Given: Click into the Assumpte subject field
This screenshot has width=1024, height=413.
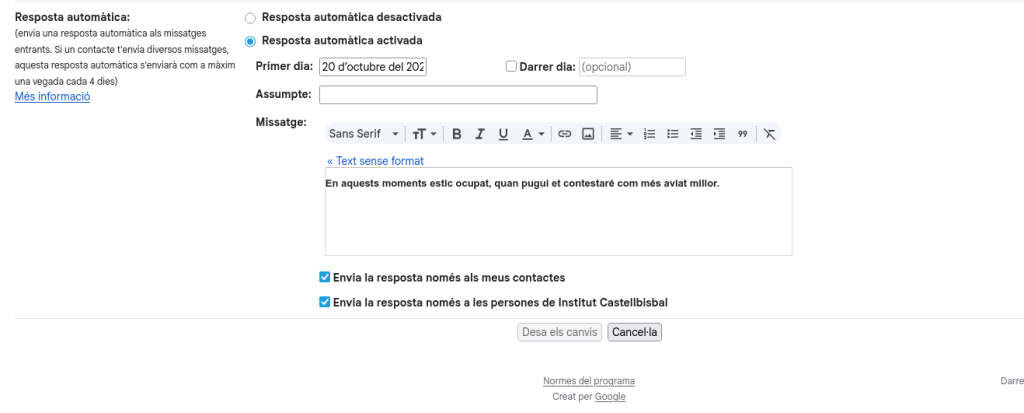Looking at the screenshot, I should (x=457, y=95).
